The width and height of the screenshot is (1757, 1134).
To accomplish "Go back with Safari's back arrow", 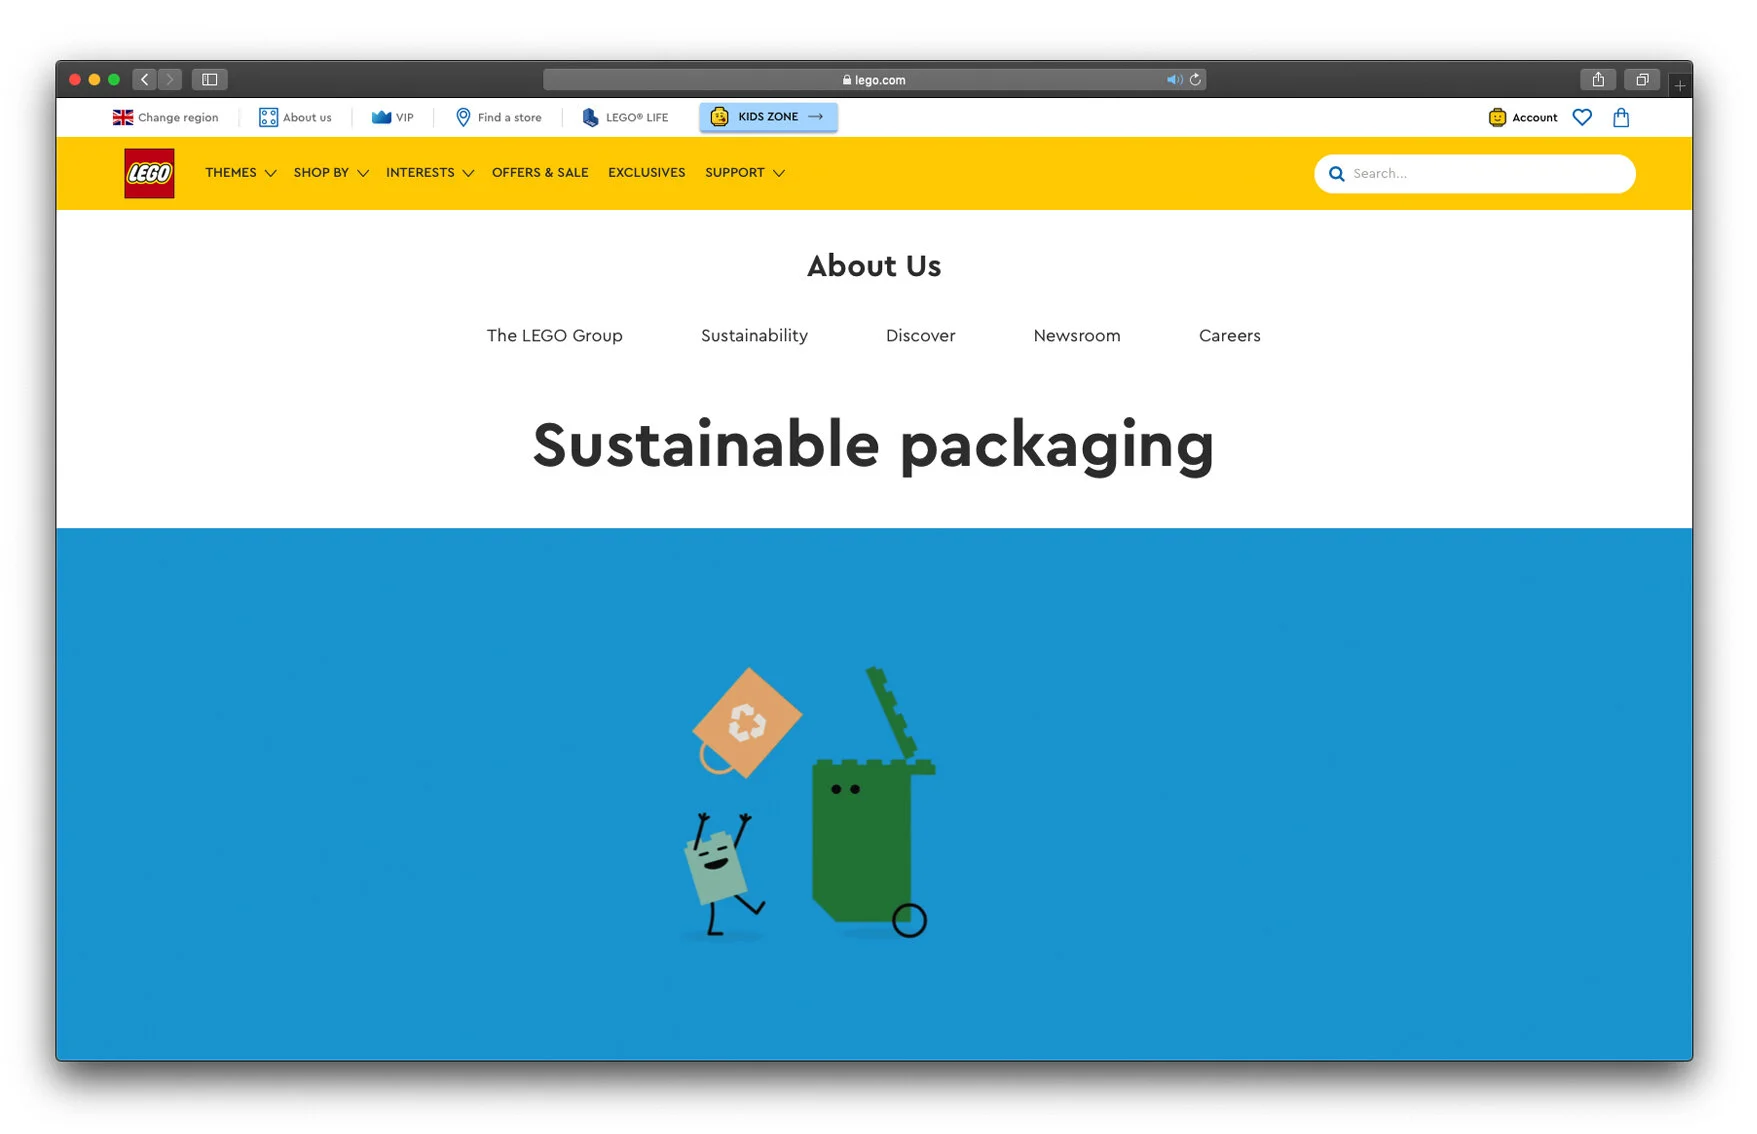I will point(145,79).
